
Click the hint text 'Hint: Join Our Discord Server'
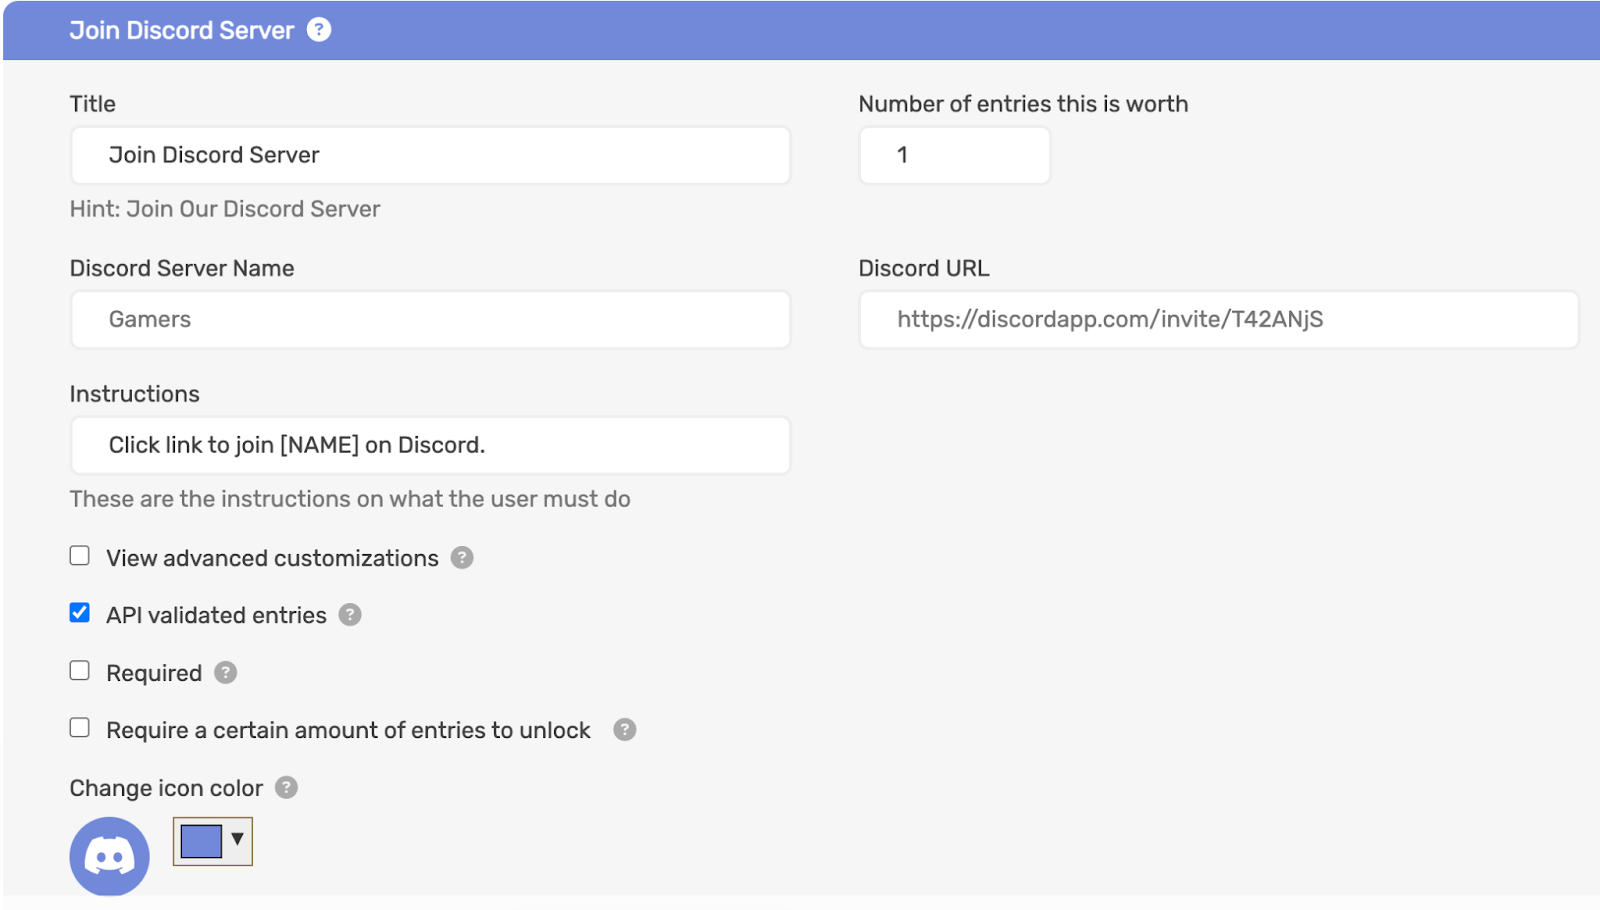[x=225, y=209]
